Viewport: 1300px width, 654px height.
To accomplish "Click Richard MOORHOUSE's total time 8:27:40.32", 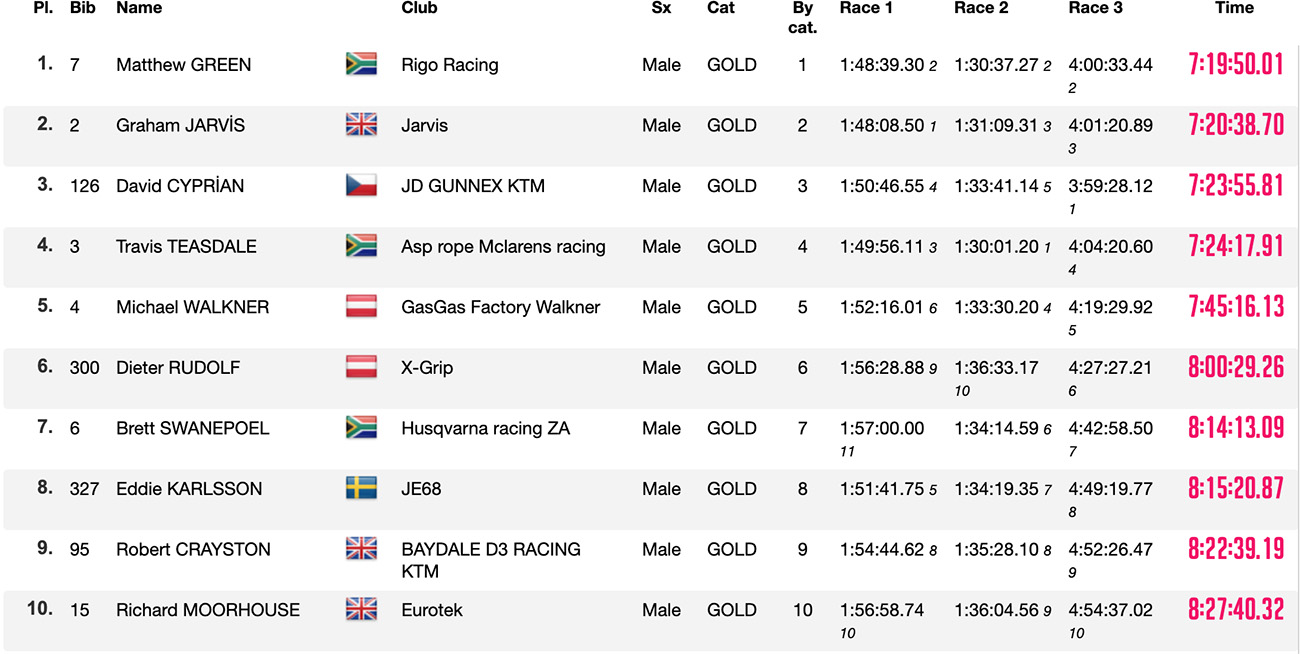I will pyautogui.click(x=1236, y=610).
